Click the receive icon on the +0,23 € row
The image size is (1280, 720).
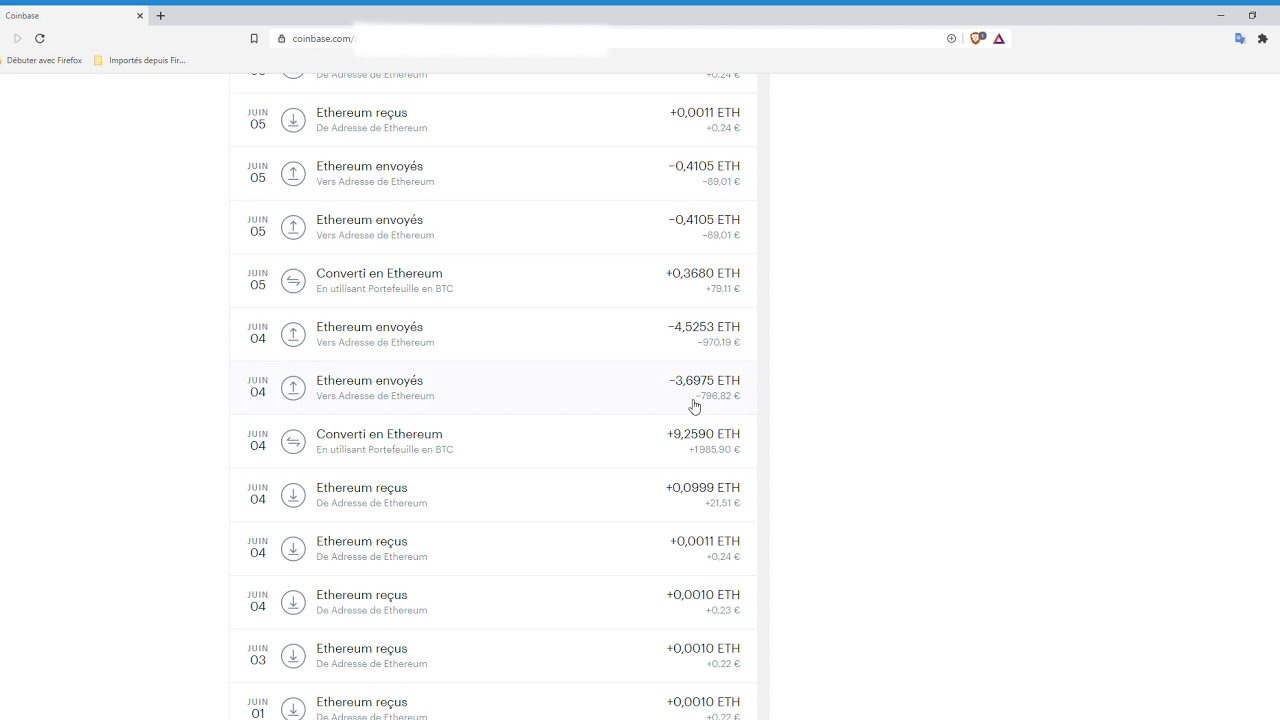293,602
